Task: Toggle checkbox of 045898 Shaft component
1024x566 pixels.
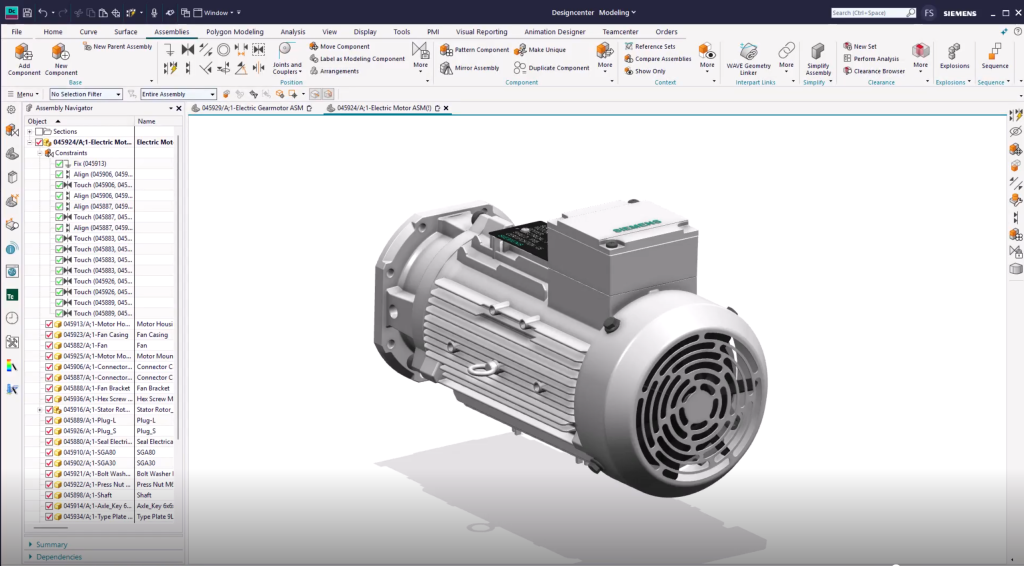Action: click(49, 495)
